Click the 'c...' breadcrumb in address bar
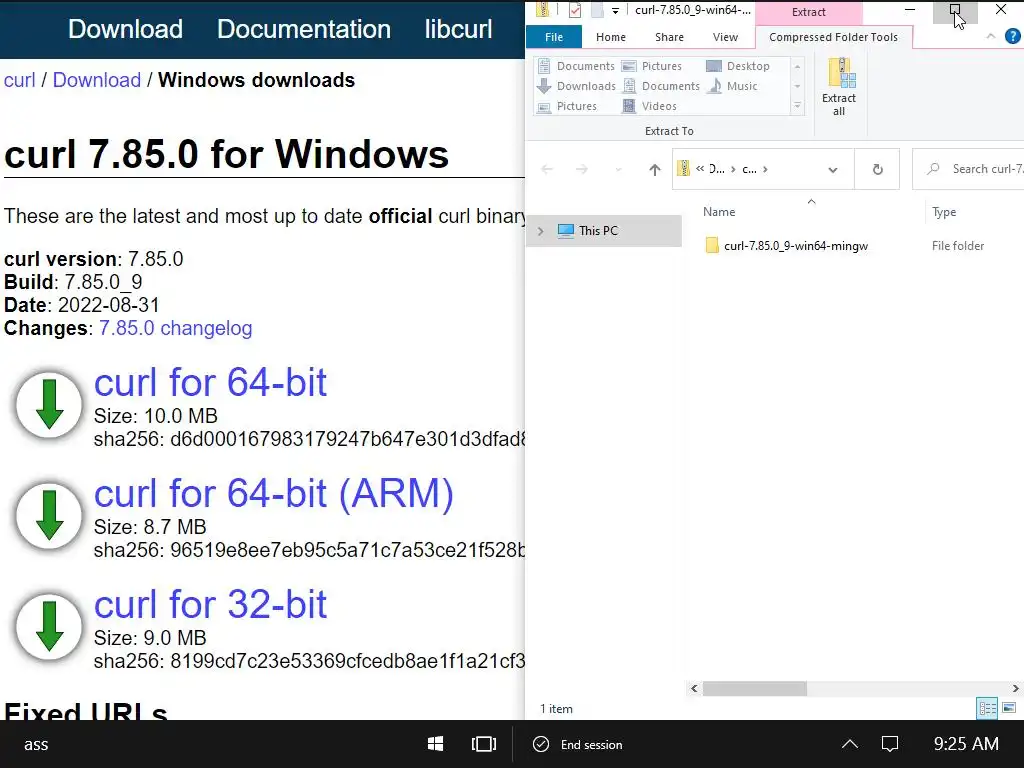The image size is (1024, 768). point(749,169)
